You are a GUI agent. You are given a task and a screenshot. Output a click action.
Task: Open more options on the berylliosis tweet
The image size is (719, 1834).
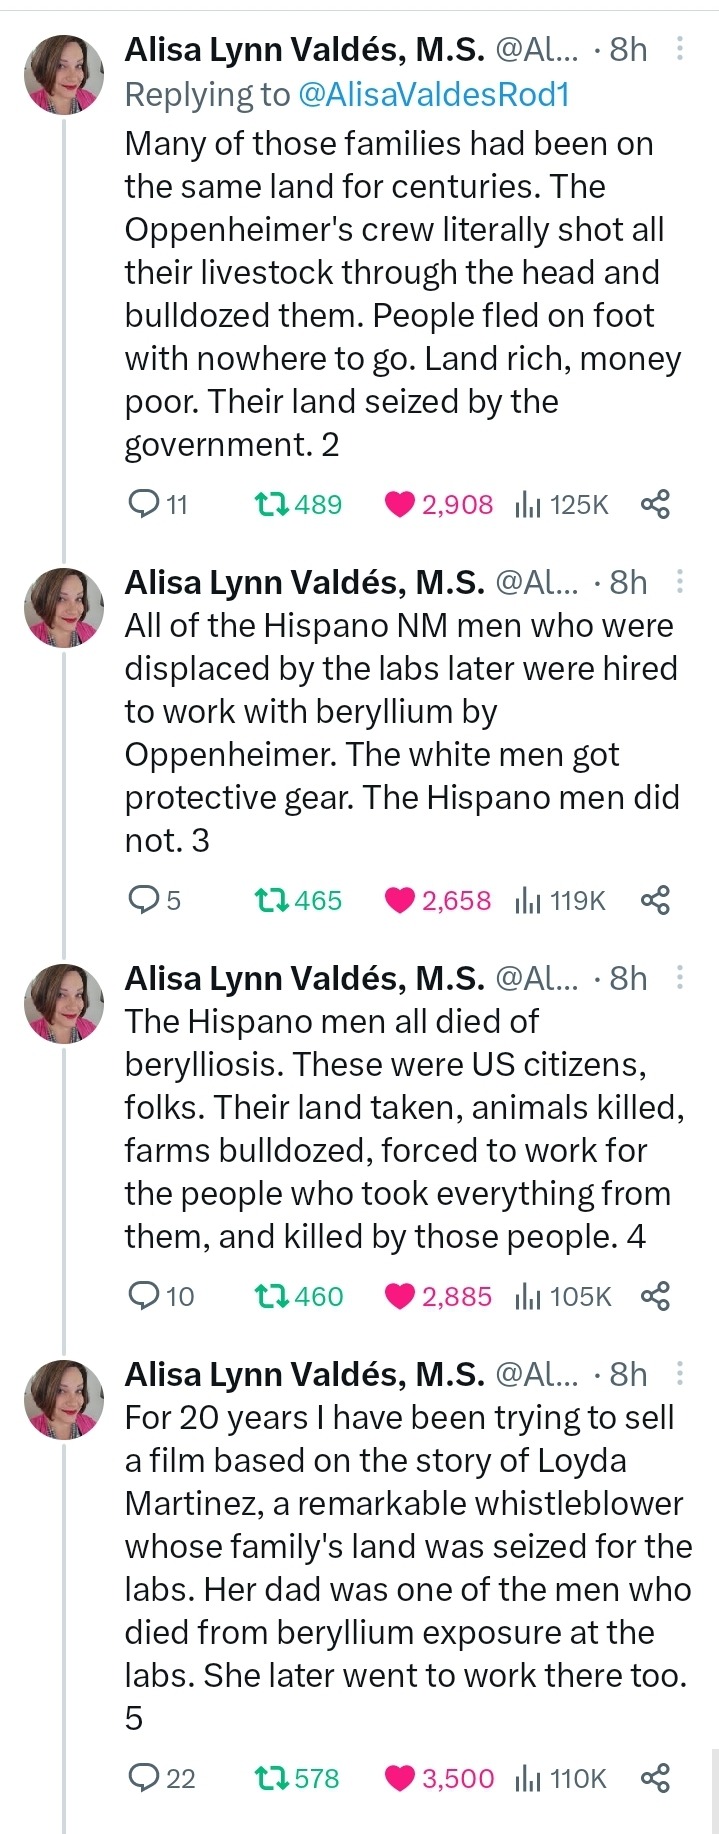[680, 978]
